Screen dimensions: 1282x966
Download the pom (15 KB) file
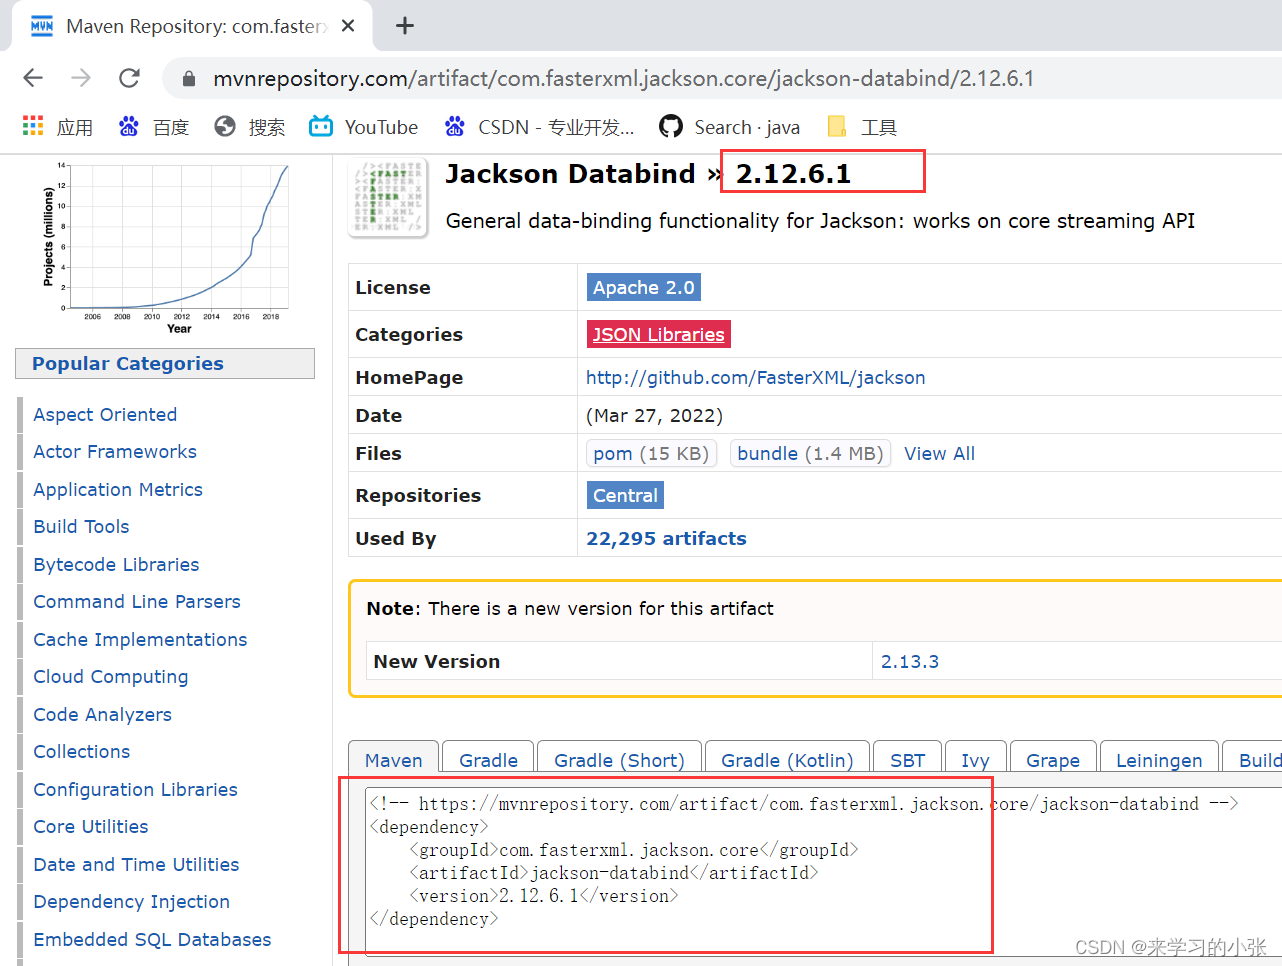tap(651, 454)
